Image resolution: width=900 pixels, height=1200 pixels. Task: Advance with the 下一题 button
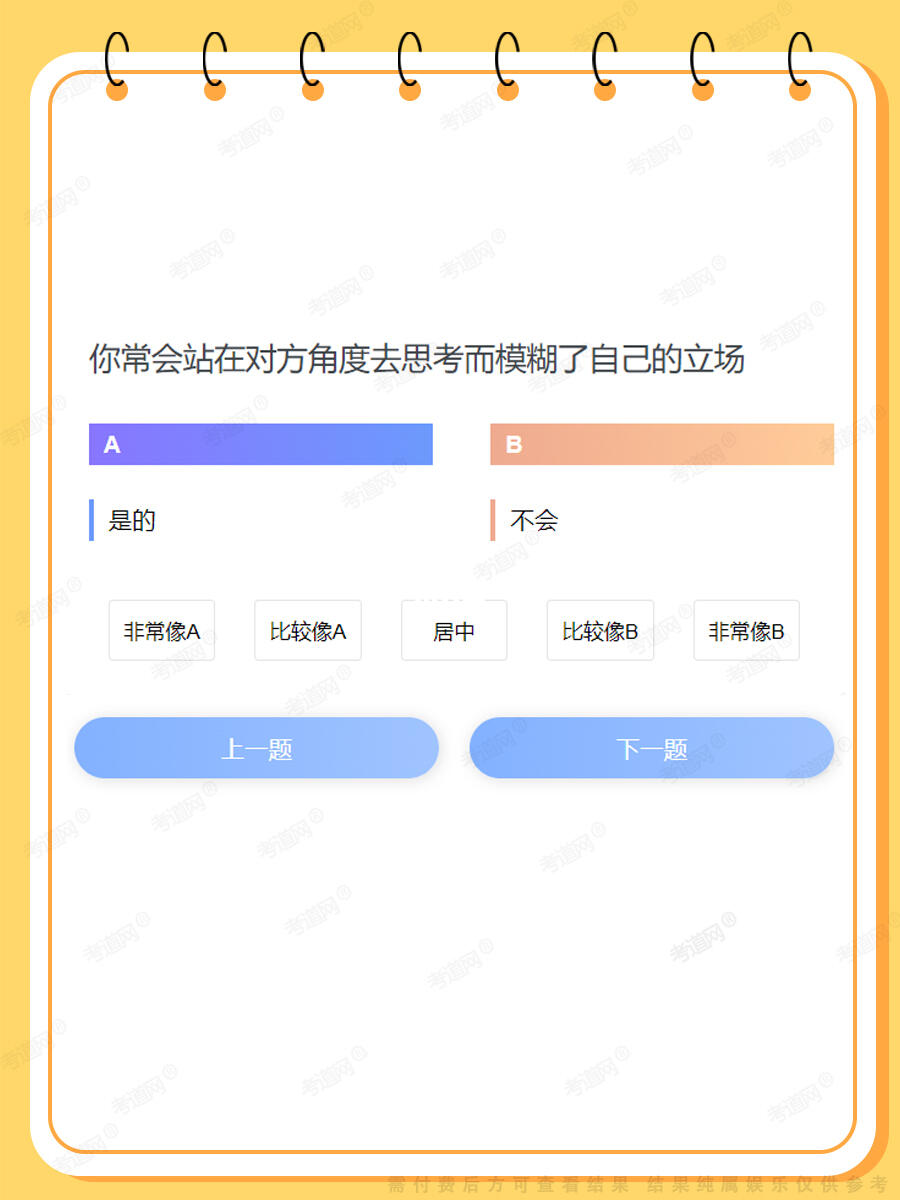pos(652,748)
